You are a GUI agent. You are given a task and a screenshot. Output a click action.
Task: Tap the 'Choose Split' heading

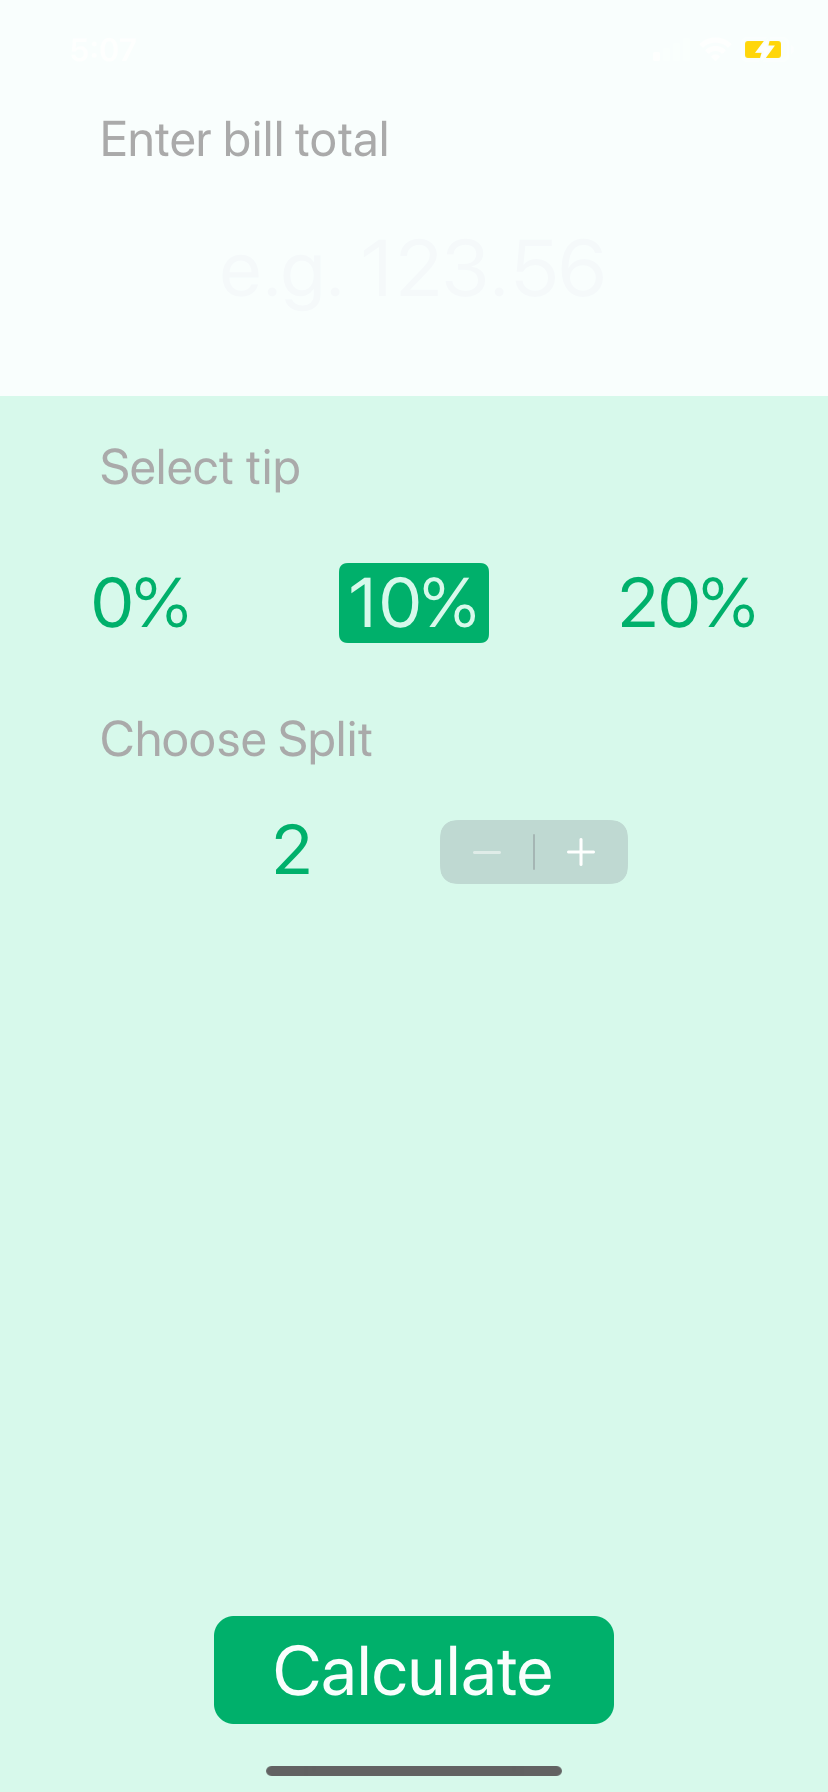(x=237, y=740)
